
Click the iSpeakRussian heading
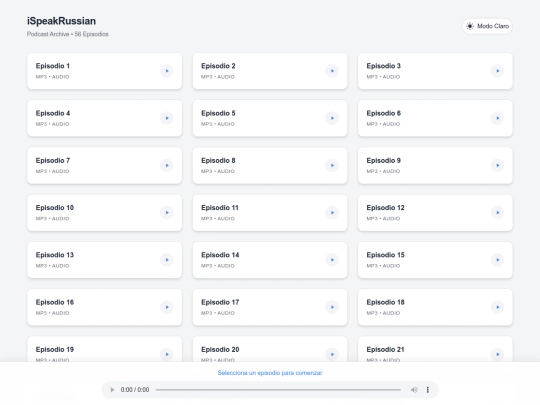[x=61, y=21]
